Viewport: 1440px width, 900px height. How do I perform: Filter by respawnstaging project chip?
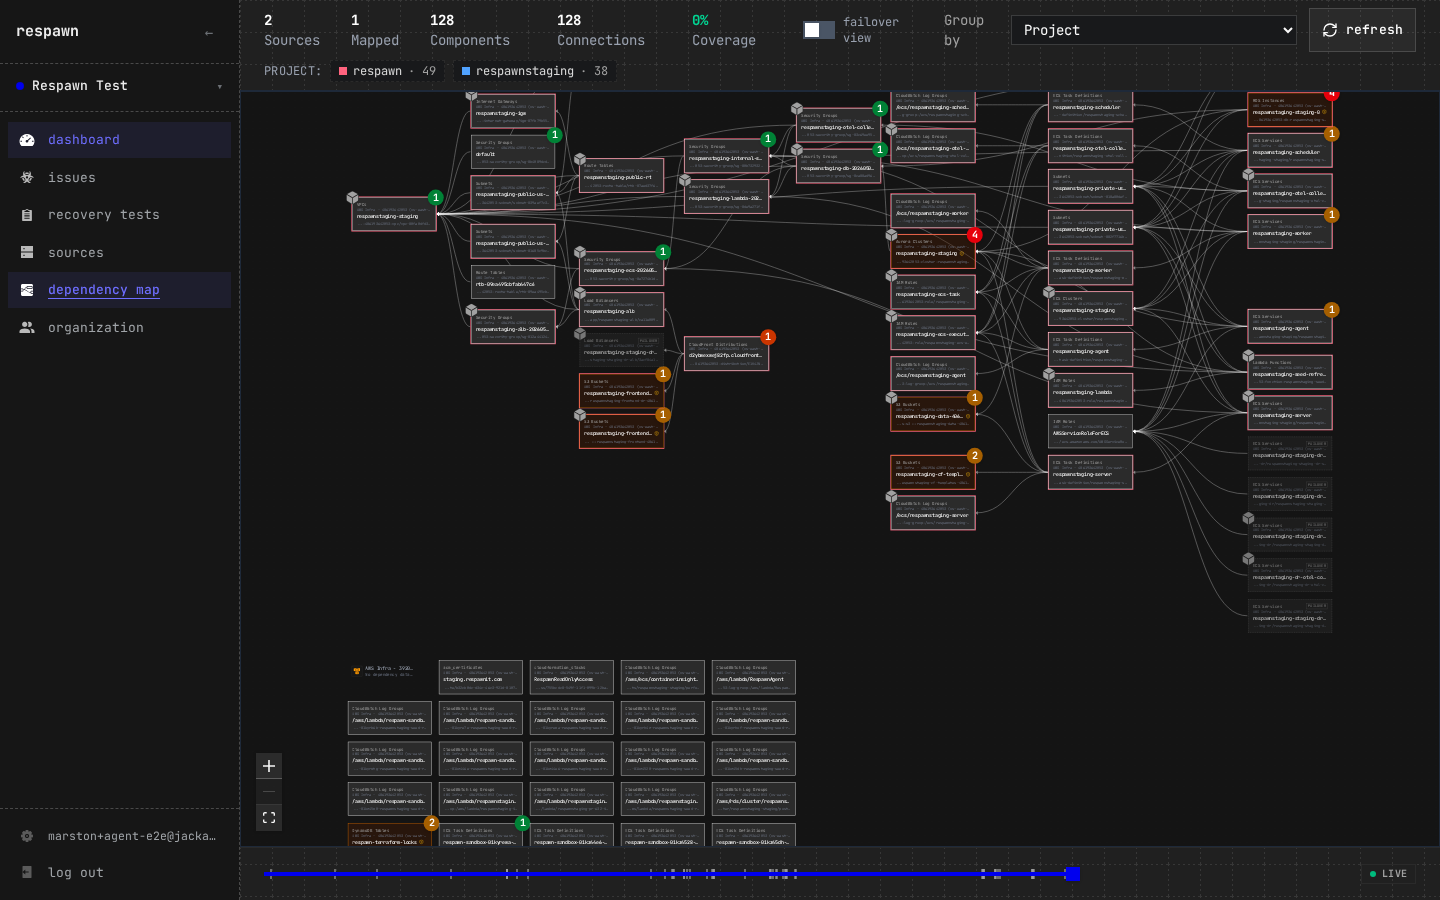pos(534,71)
